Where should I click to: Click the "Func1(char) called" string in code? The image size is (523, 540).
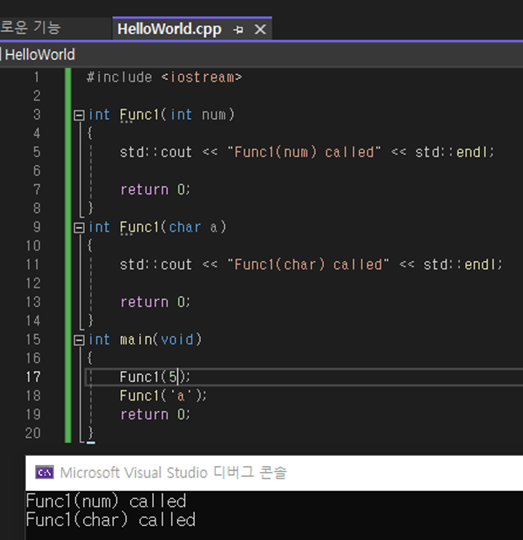308,264
